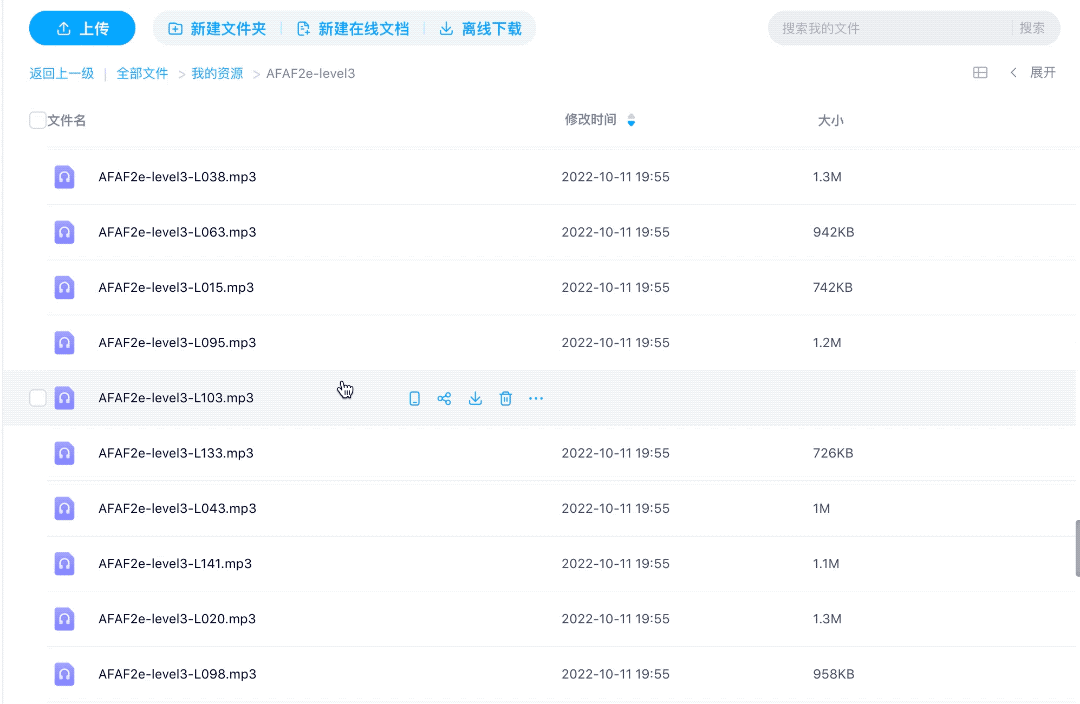This screenshot has width=1080, height=704.
Task: Open file AFAF2e-level3-L141.mp3
Action: point(175,563)
